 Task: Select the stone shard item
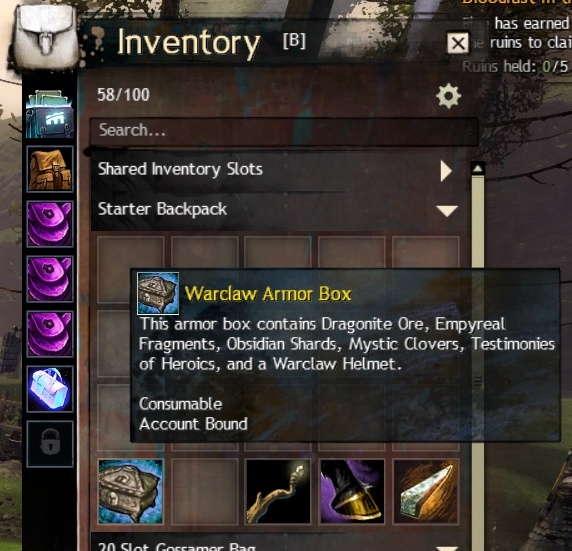coord(425,491)
